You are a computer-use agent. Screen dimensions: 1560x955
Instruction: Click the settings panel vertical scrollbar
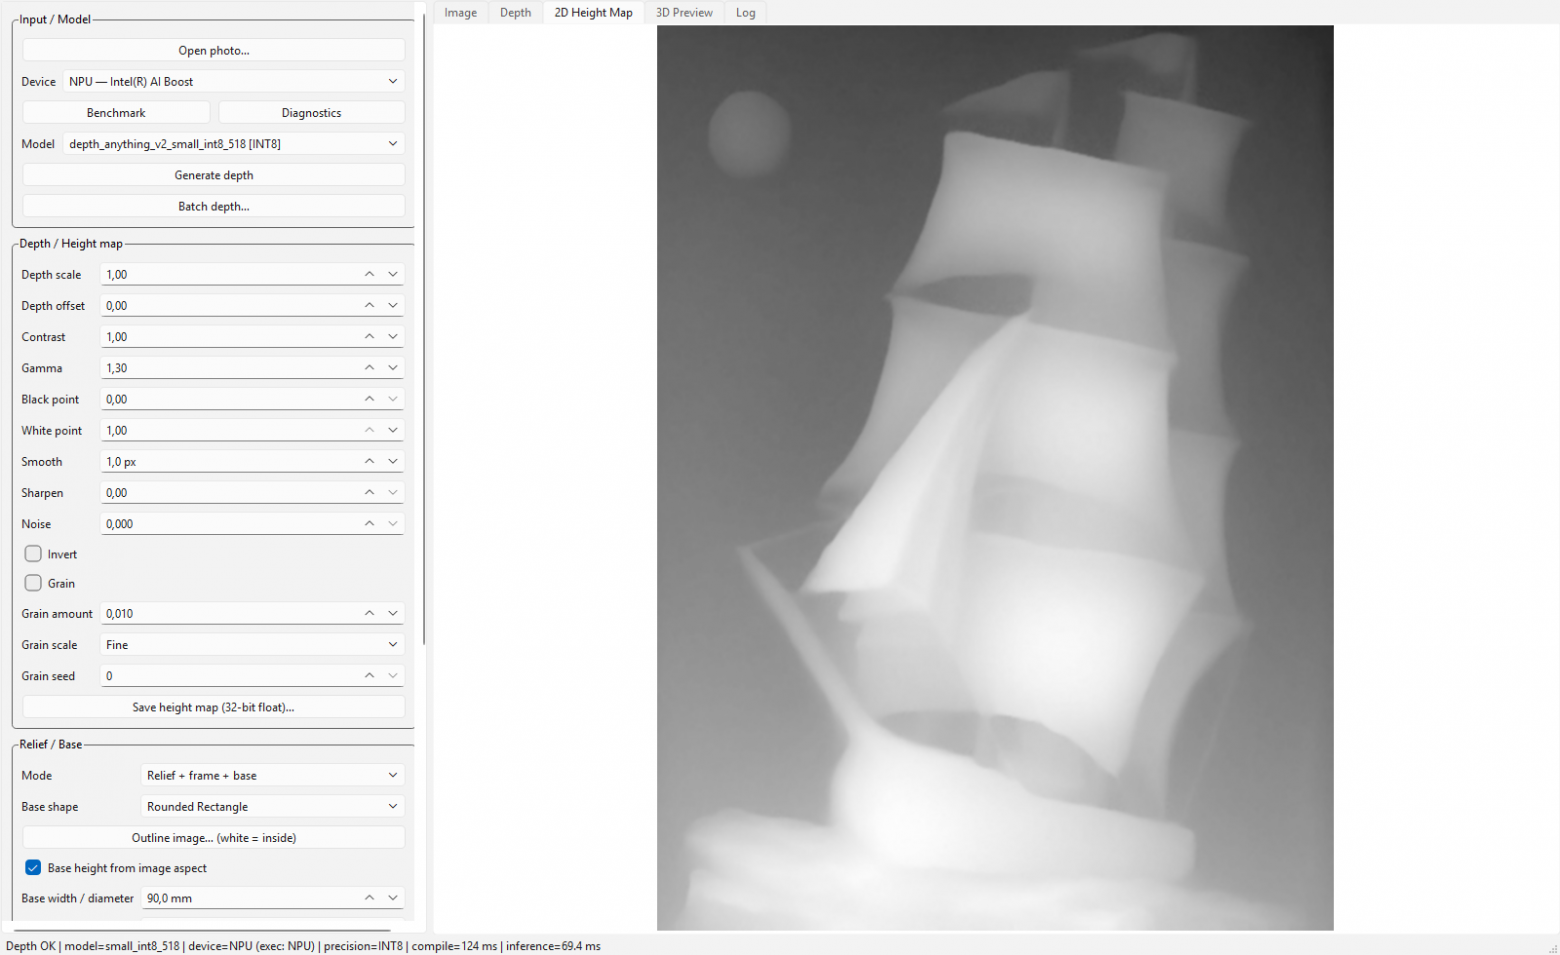pos(424,330)
